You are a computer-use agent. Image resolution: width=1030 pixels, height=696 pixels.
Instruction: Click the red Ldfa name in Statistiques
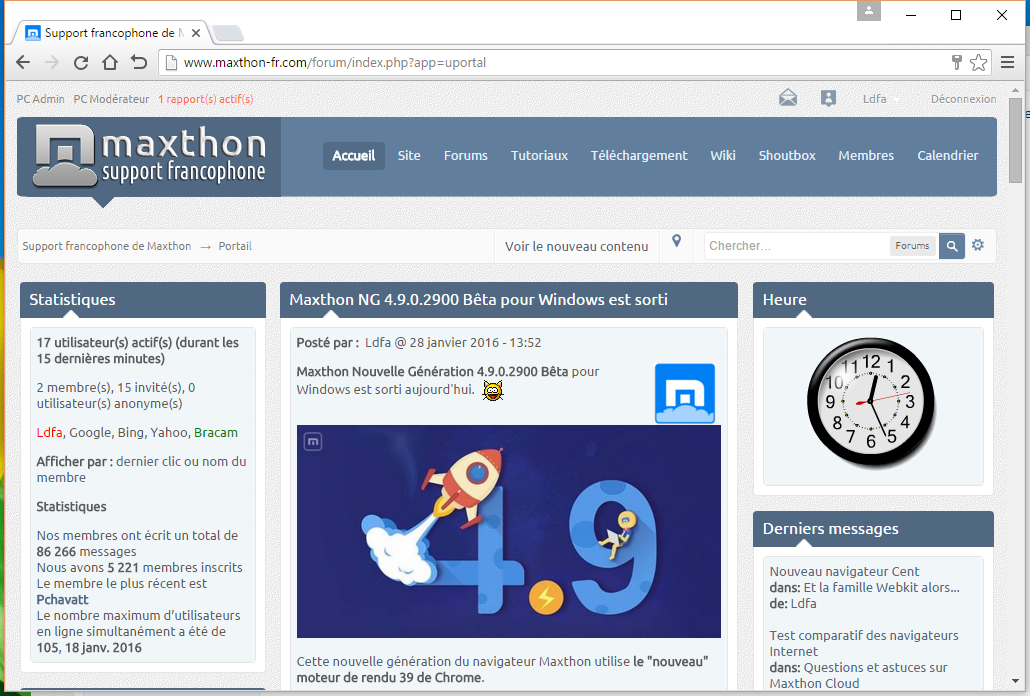tap(49, 433)
